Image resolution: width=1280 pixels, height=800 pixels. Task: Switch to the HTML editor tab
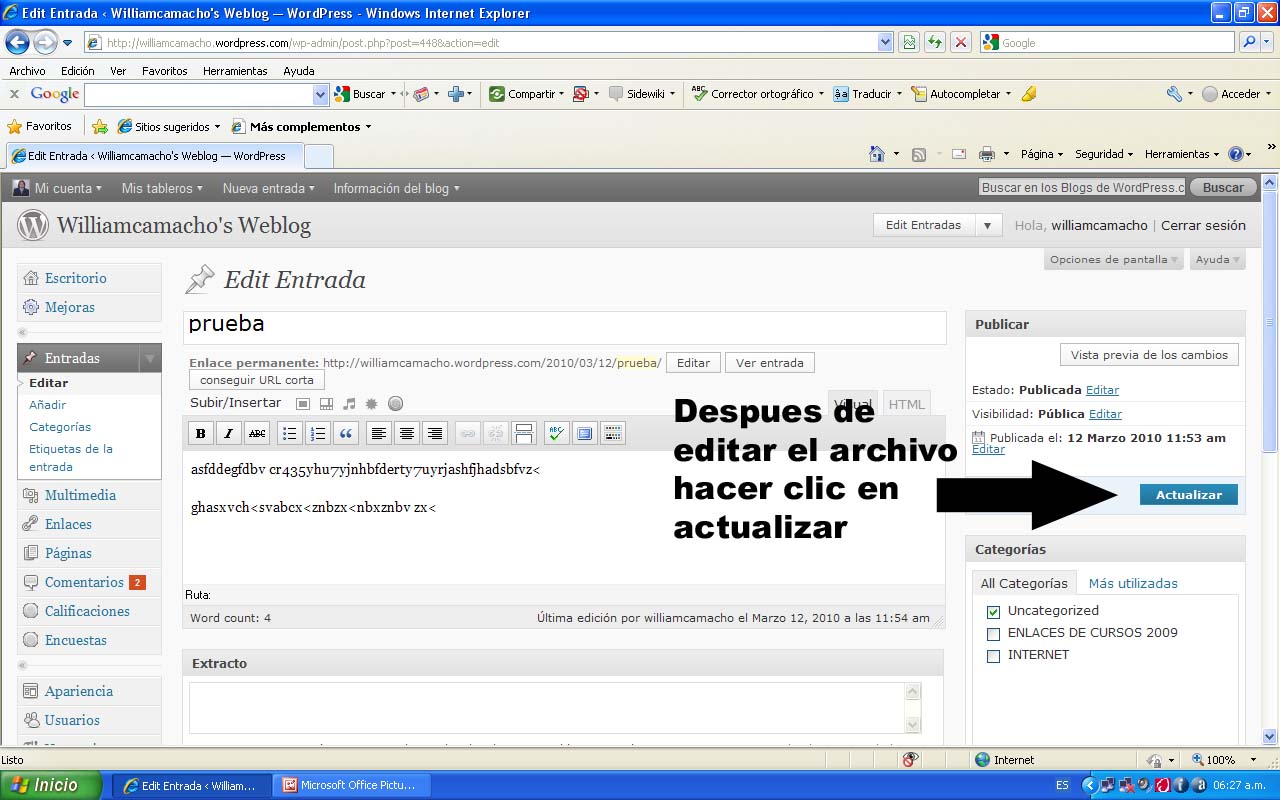pos(907,404)
